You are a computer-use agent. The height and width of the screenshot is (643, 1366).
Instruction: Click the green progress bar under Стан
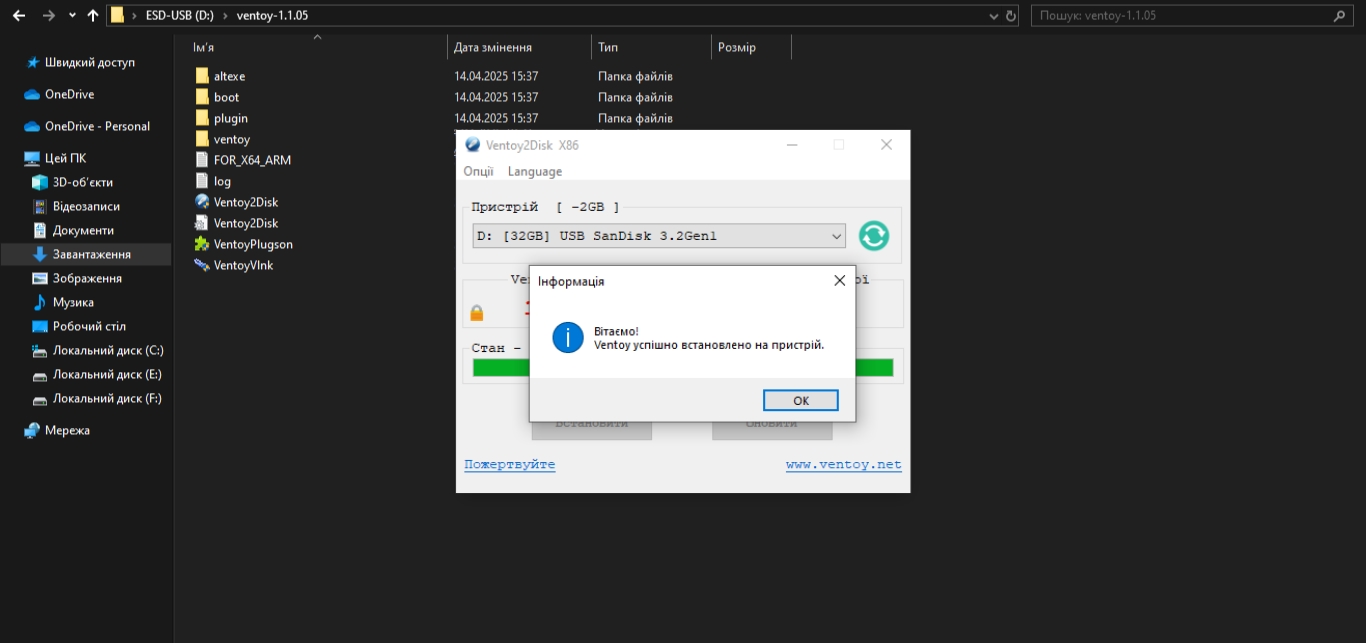click(683, 368)
